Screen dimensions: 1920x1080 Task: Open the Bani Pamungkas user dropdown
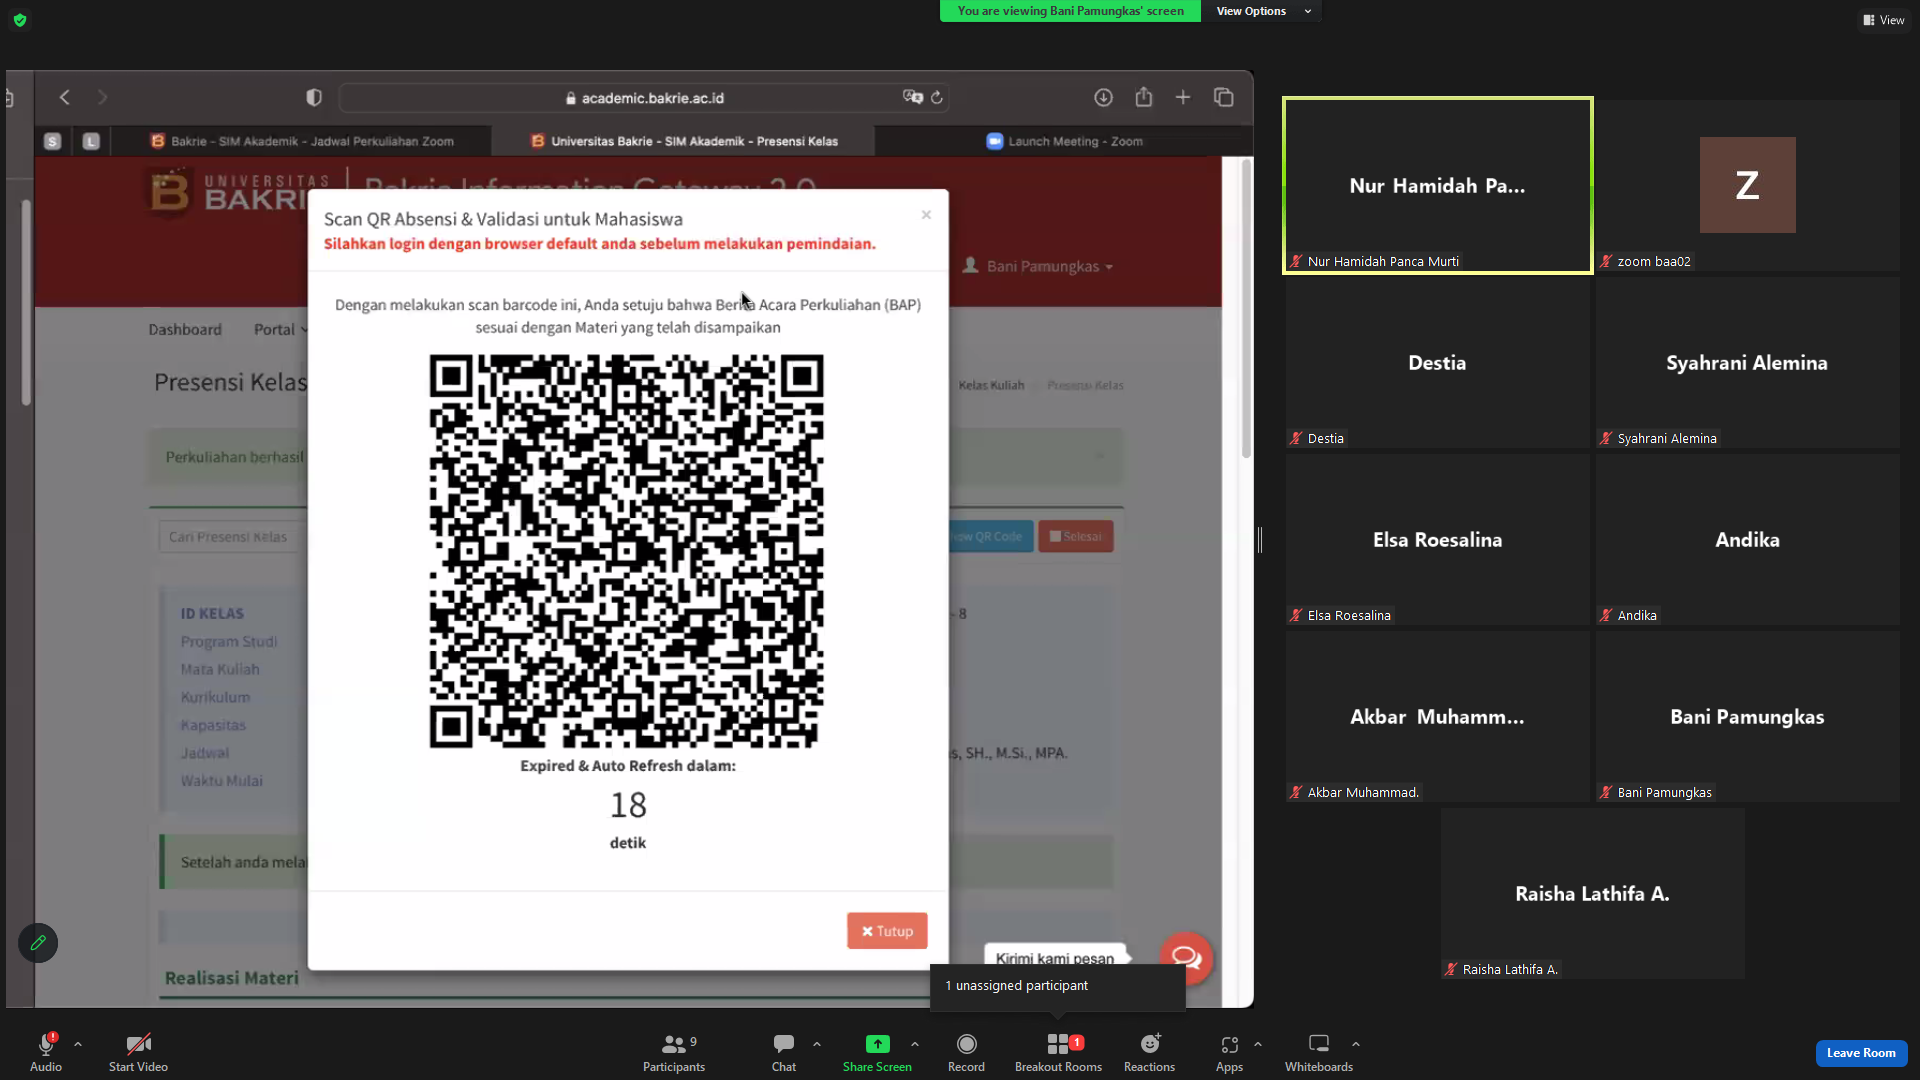point(1038,266)
